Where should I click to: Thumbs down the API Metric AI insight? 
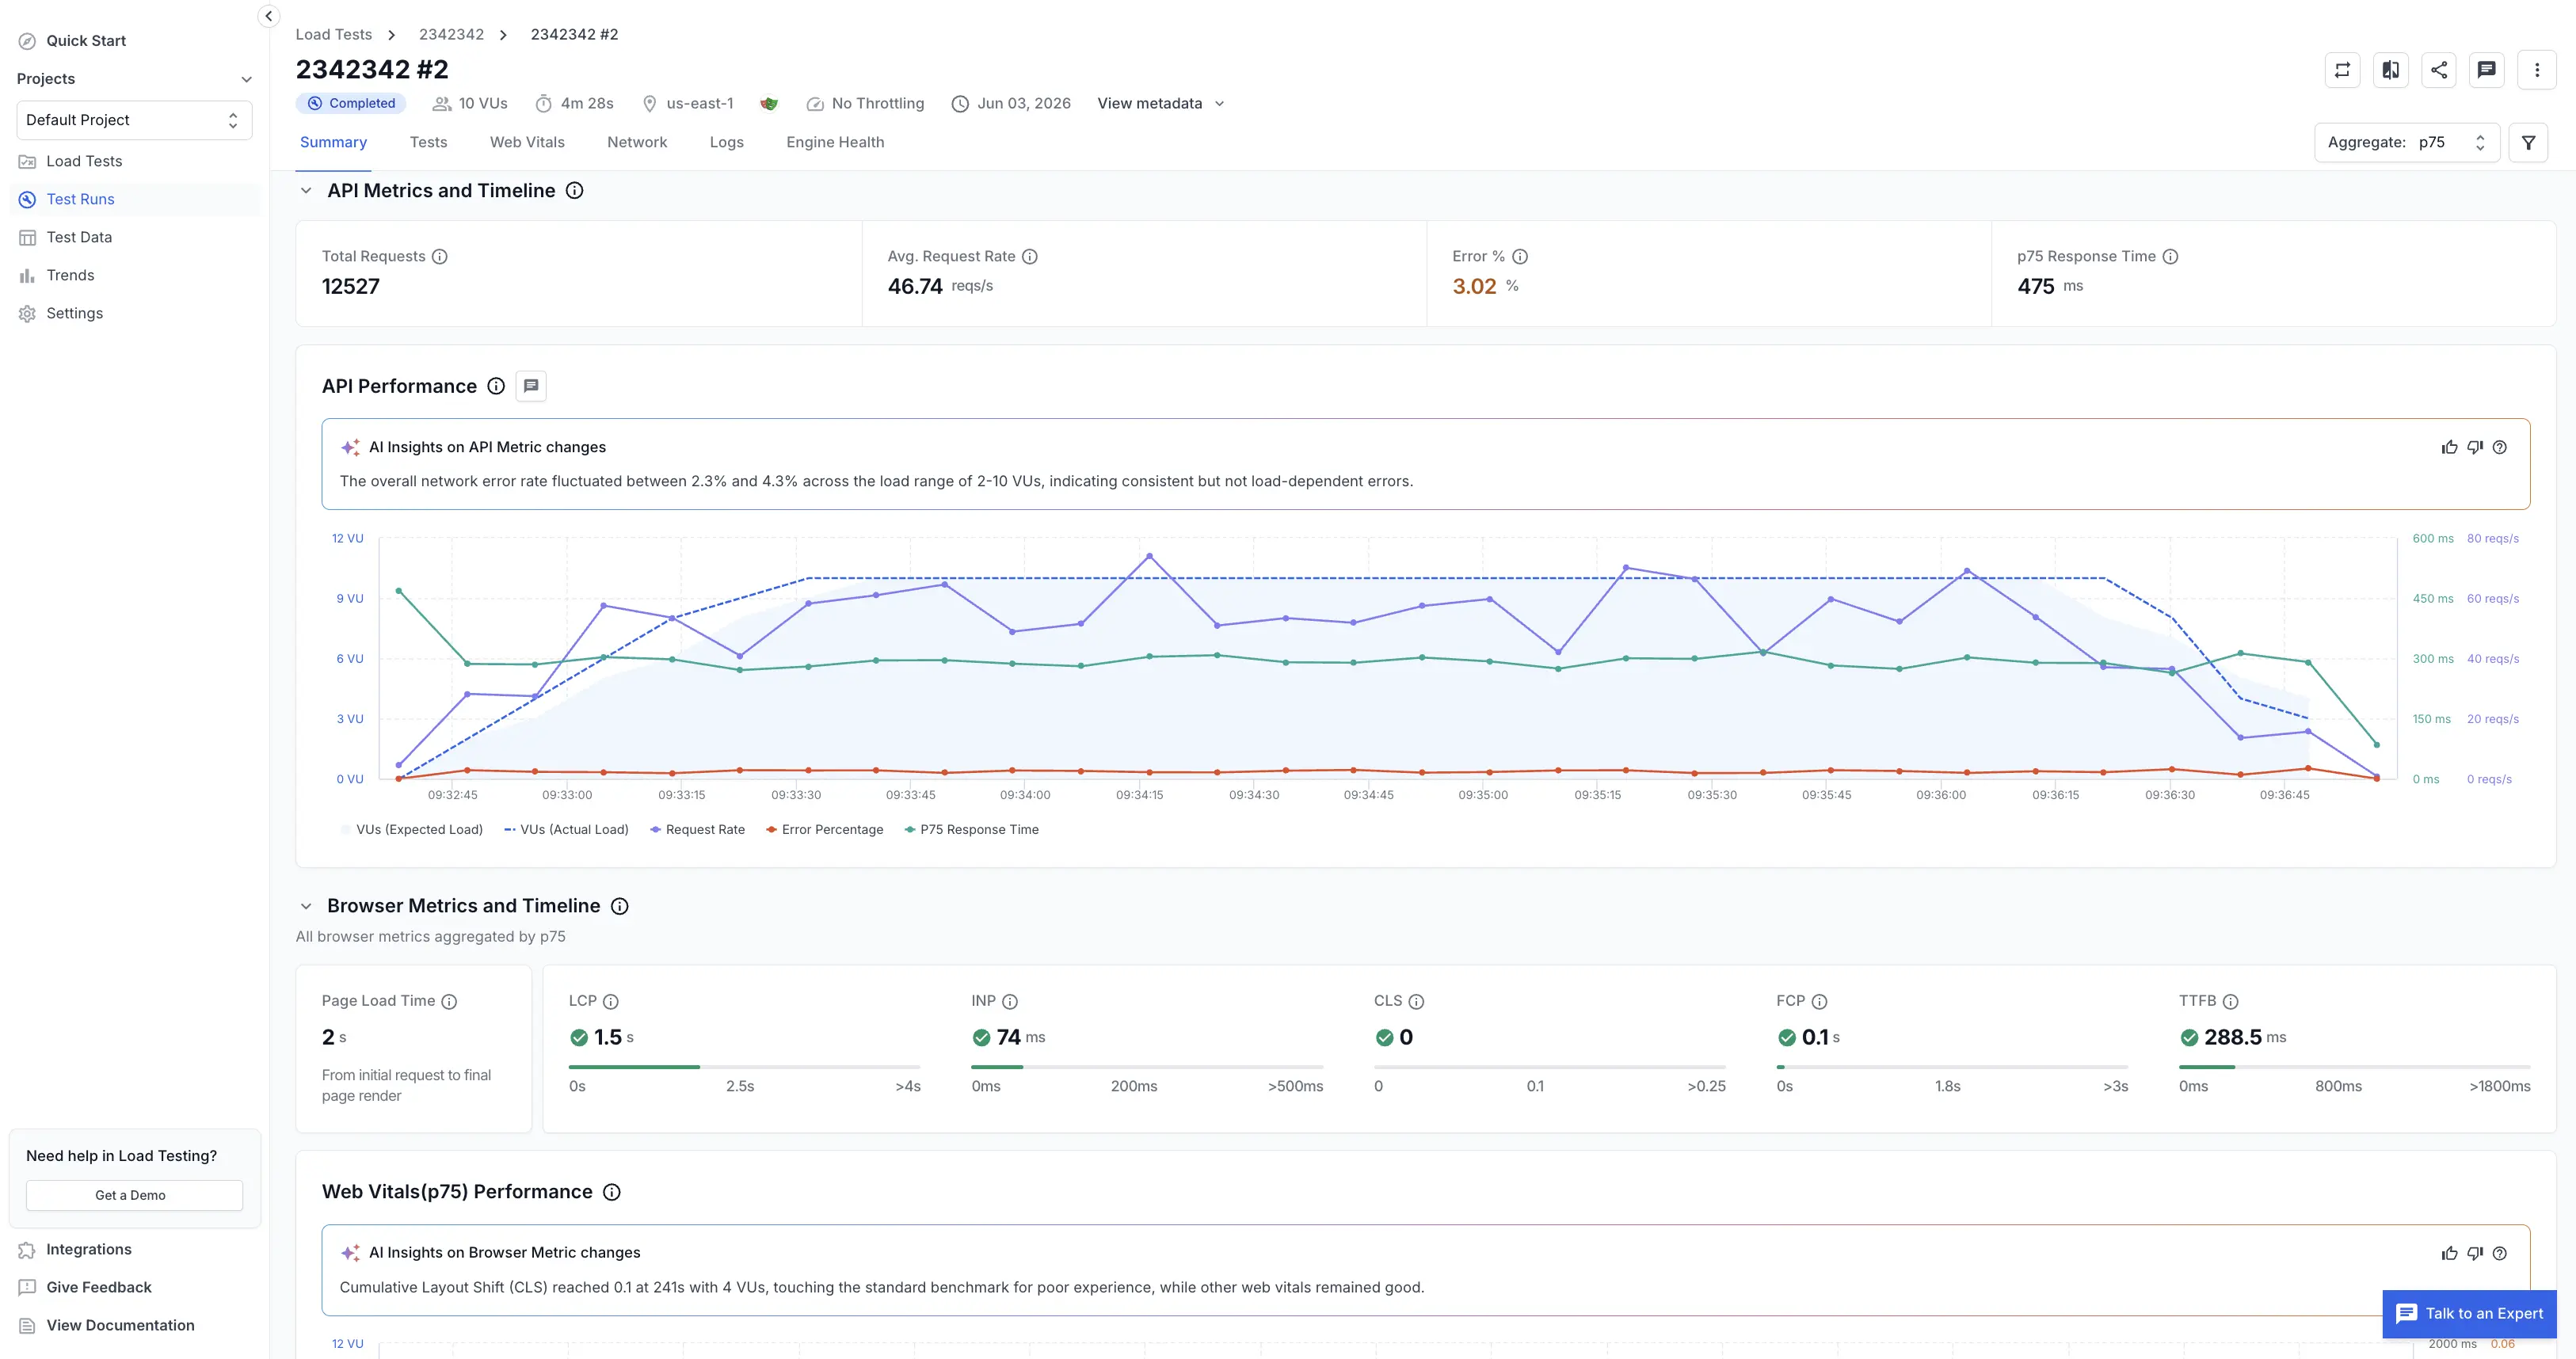(2475, 448)
